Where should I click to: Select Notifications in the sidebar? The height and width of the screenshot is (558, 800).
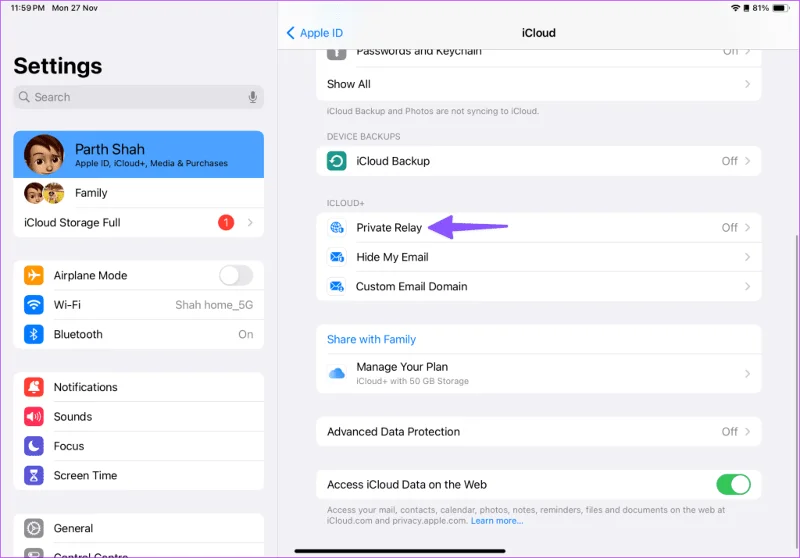coord(139,387)
